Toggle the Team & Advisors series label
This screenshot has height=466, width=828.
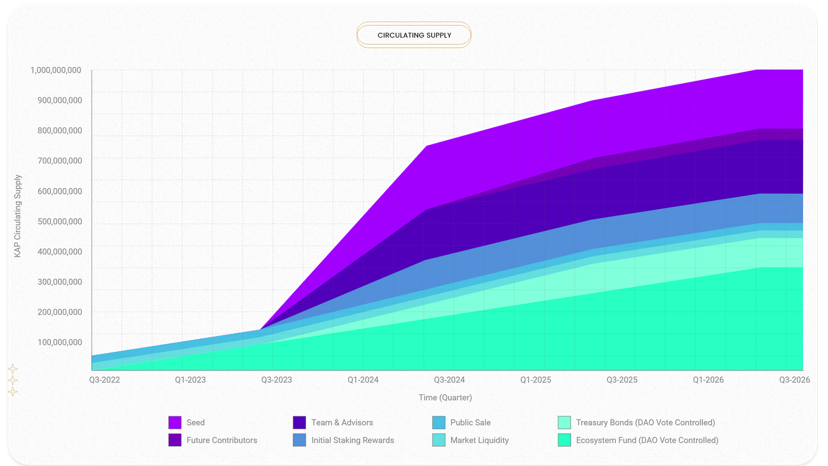coord(342,423)
